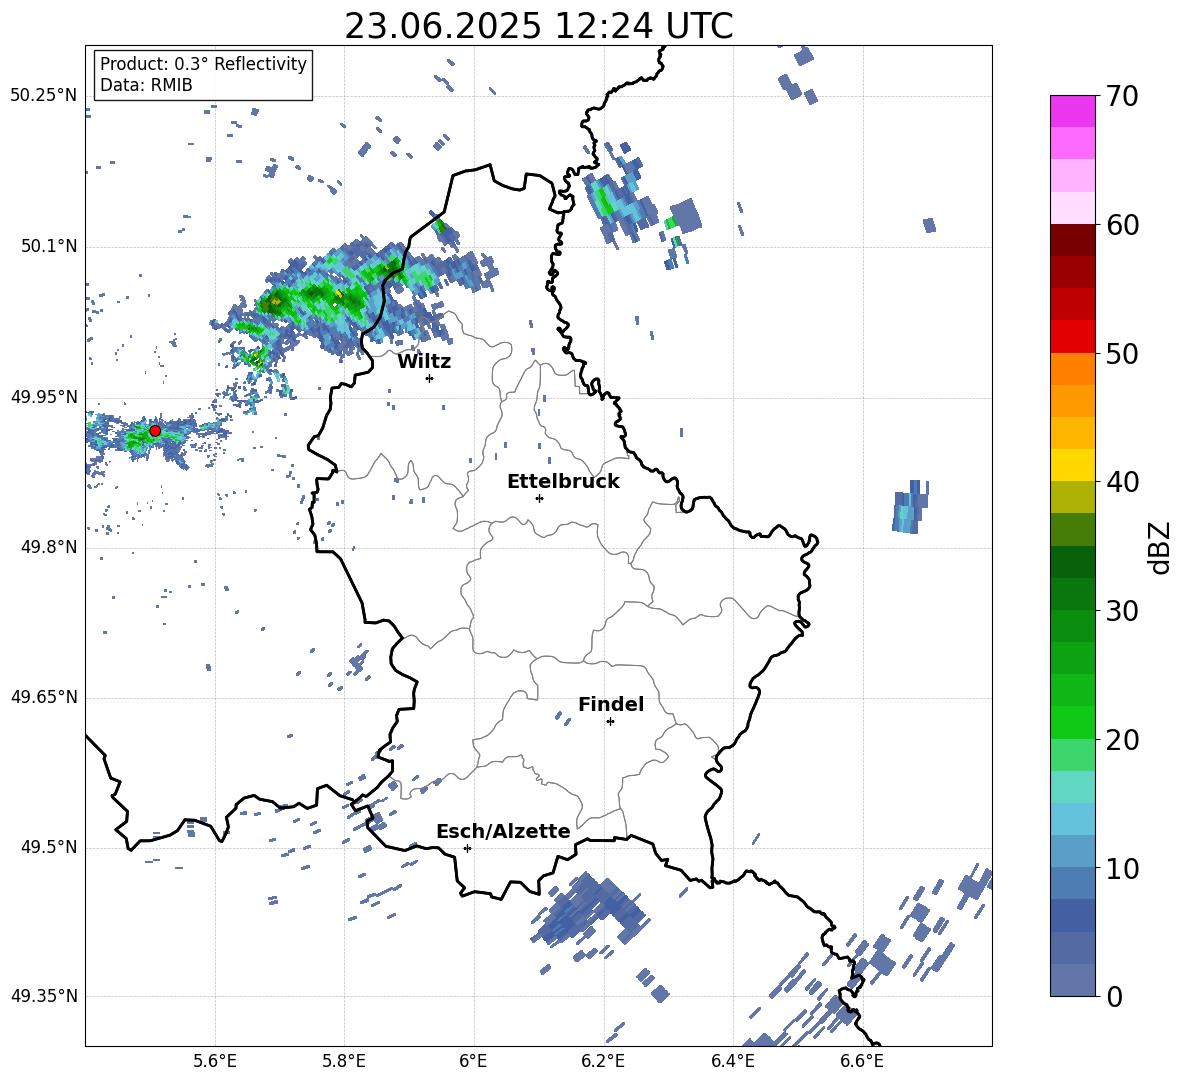
Task: Click the Ettelbruck city label
Action: [563, 482]
